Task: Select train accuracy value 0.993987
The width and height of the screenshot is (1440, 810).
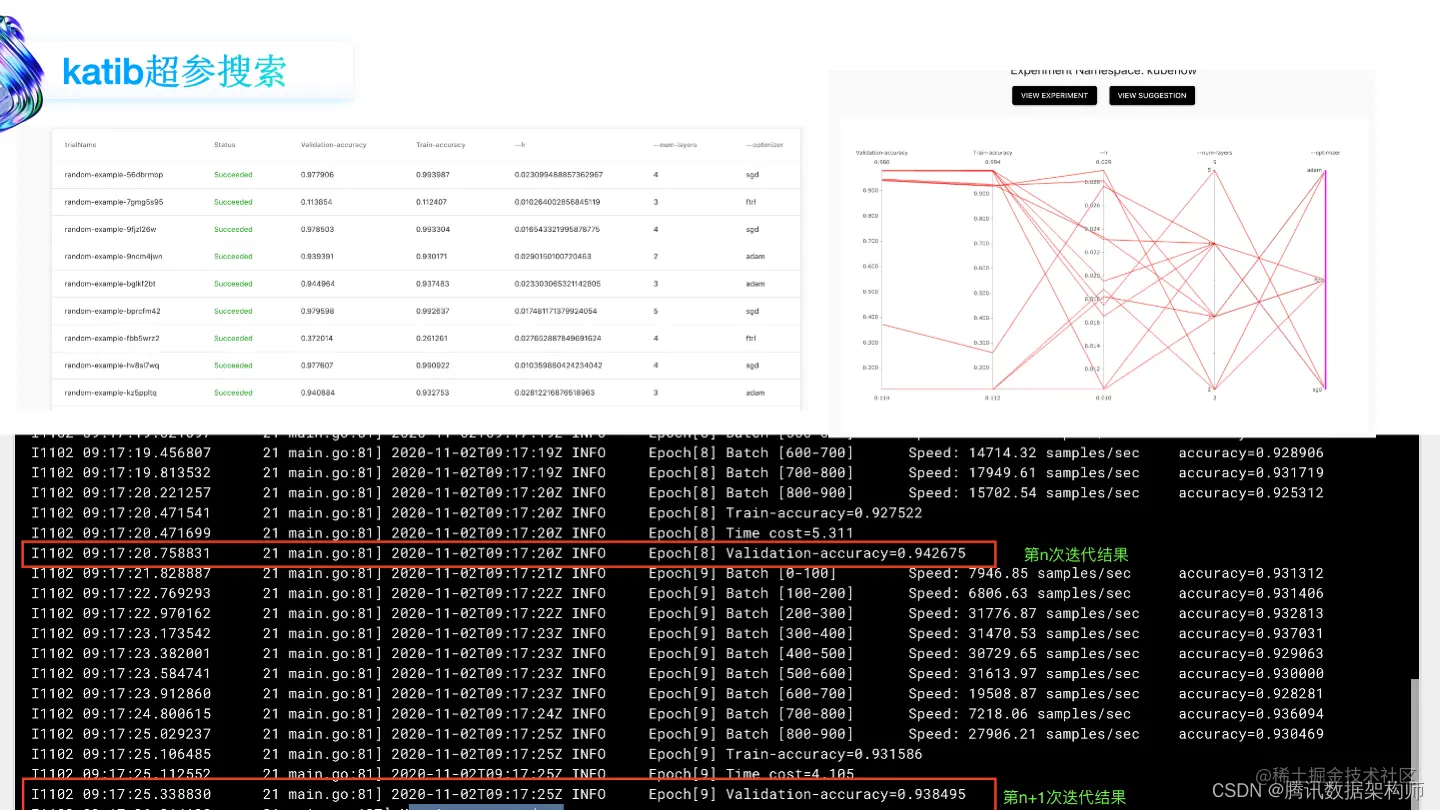Action: coord(433,175)
